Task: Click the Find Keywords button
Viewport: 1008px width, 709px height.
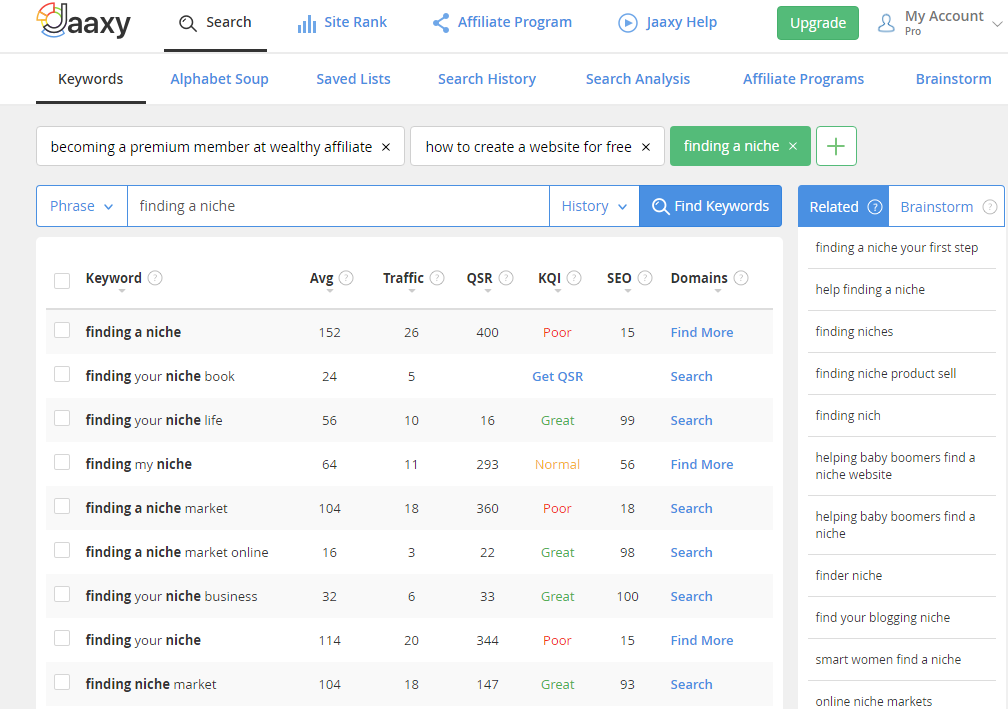Action: tap(710, 206)
